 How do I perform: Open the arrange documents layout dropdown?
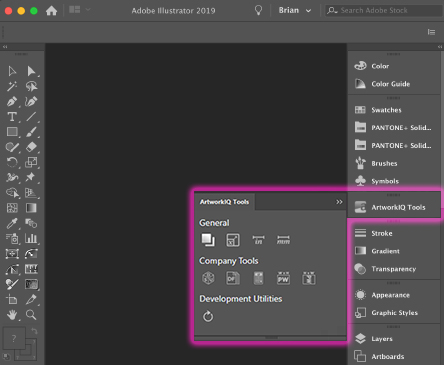tap(79, 10)
